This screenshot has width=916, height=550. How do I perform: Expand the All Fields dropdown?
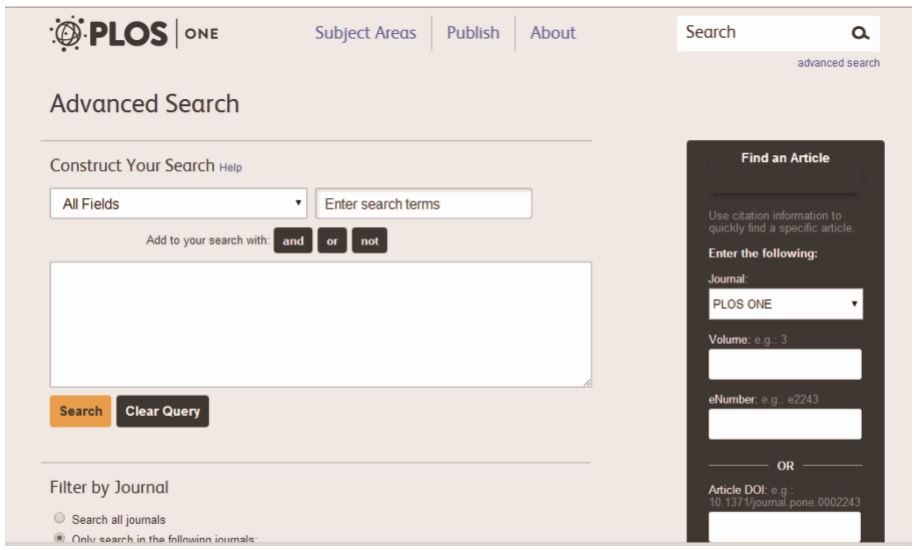coord(178,203)
